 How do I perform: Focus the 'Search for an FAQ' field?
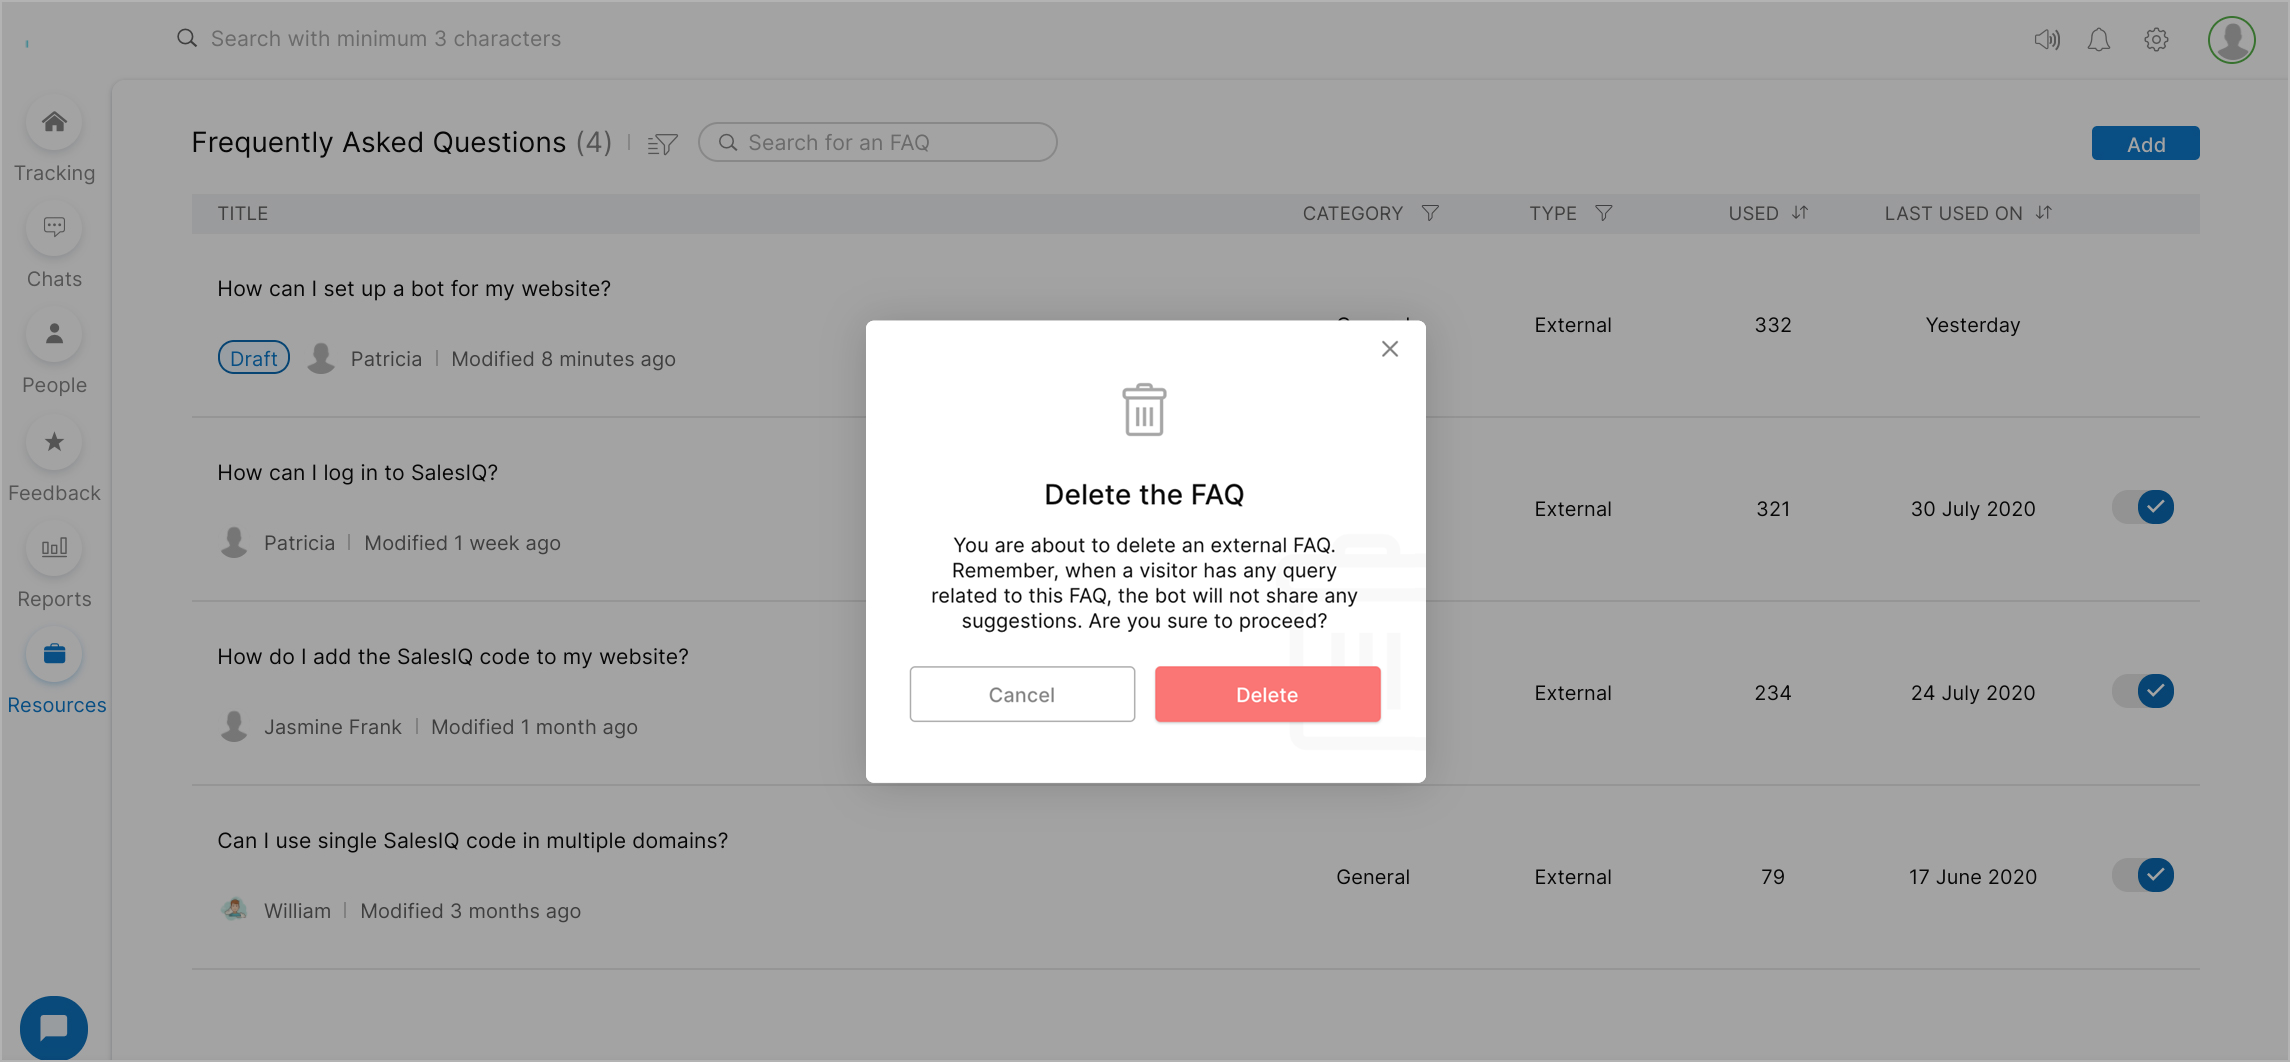[877, 142]
